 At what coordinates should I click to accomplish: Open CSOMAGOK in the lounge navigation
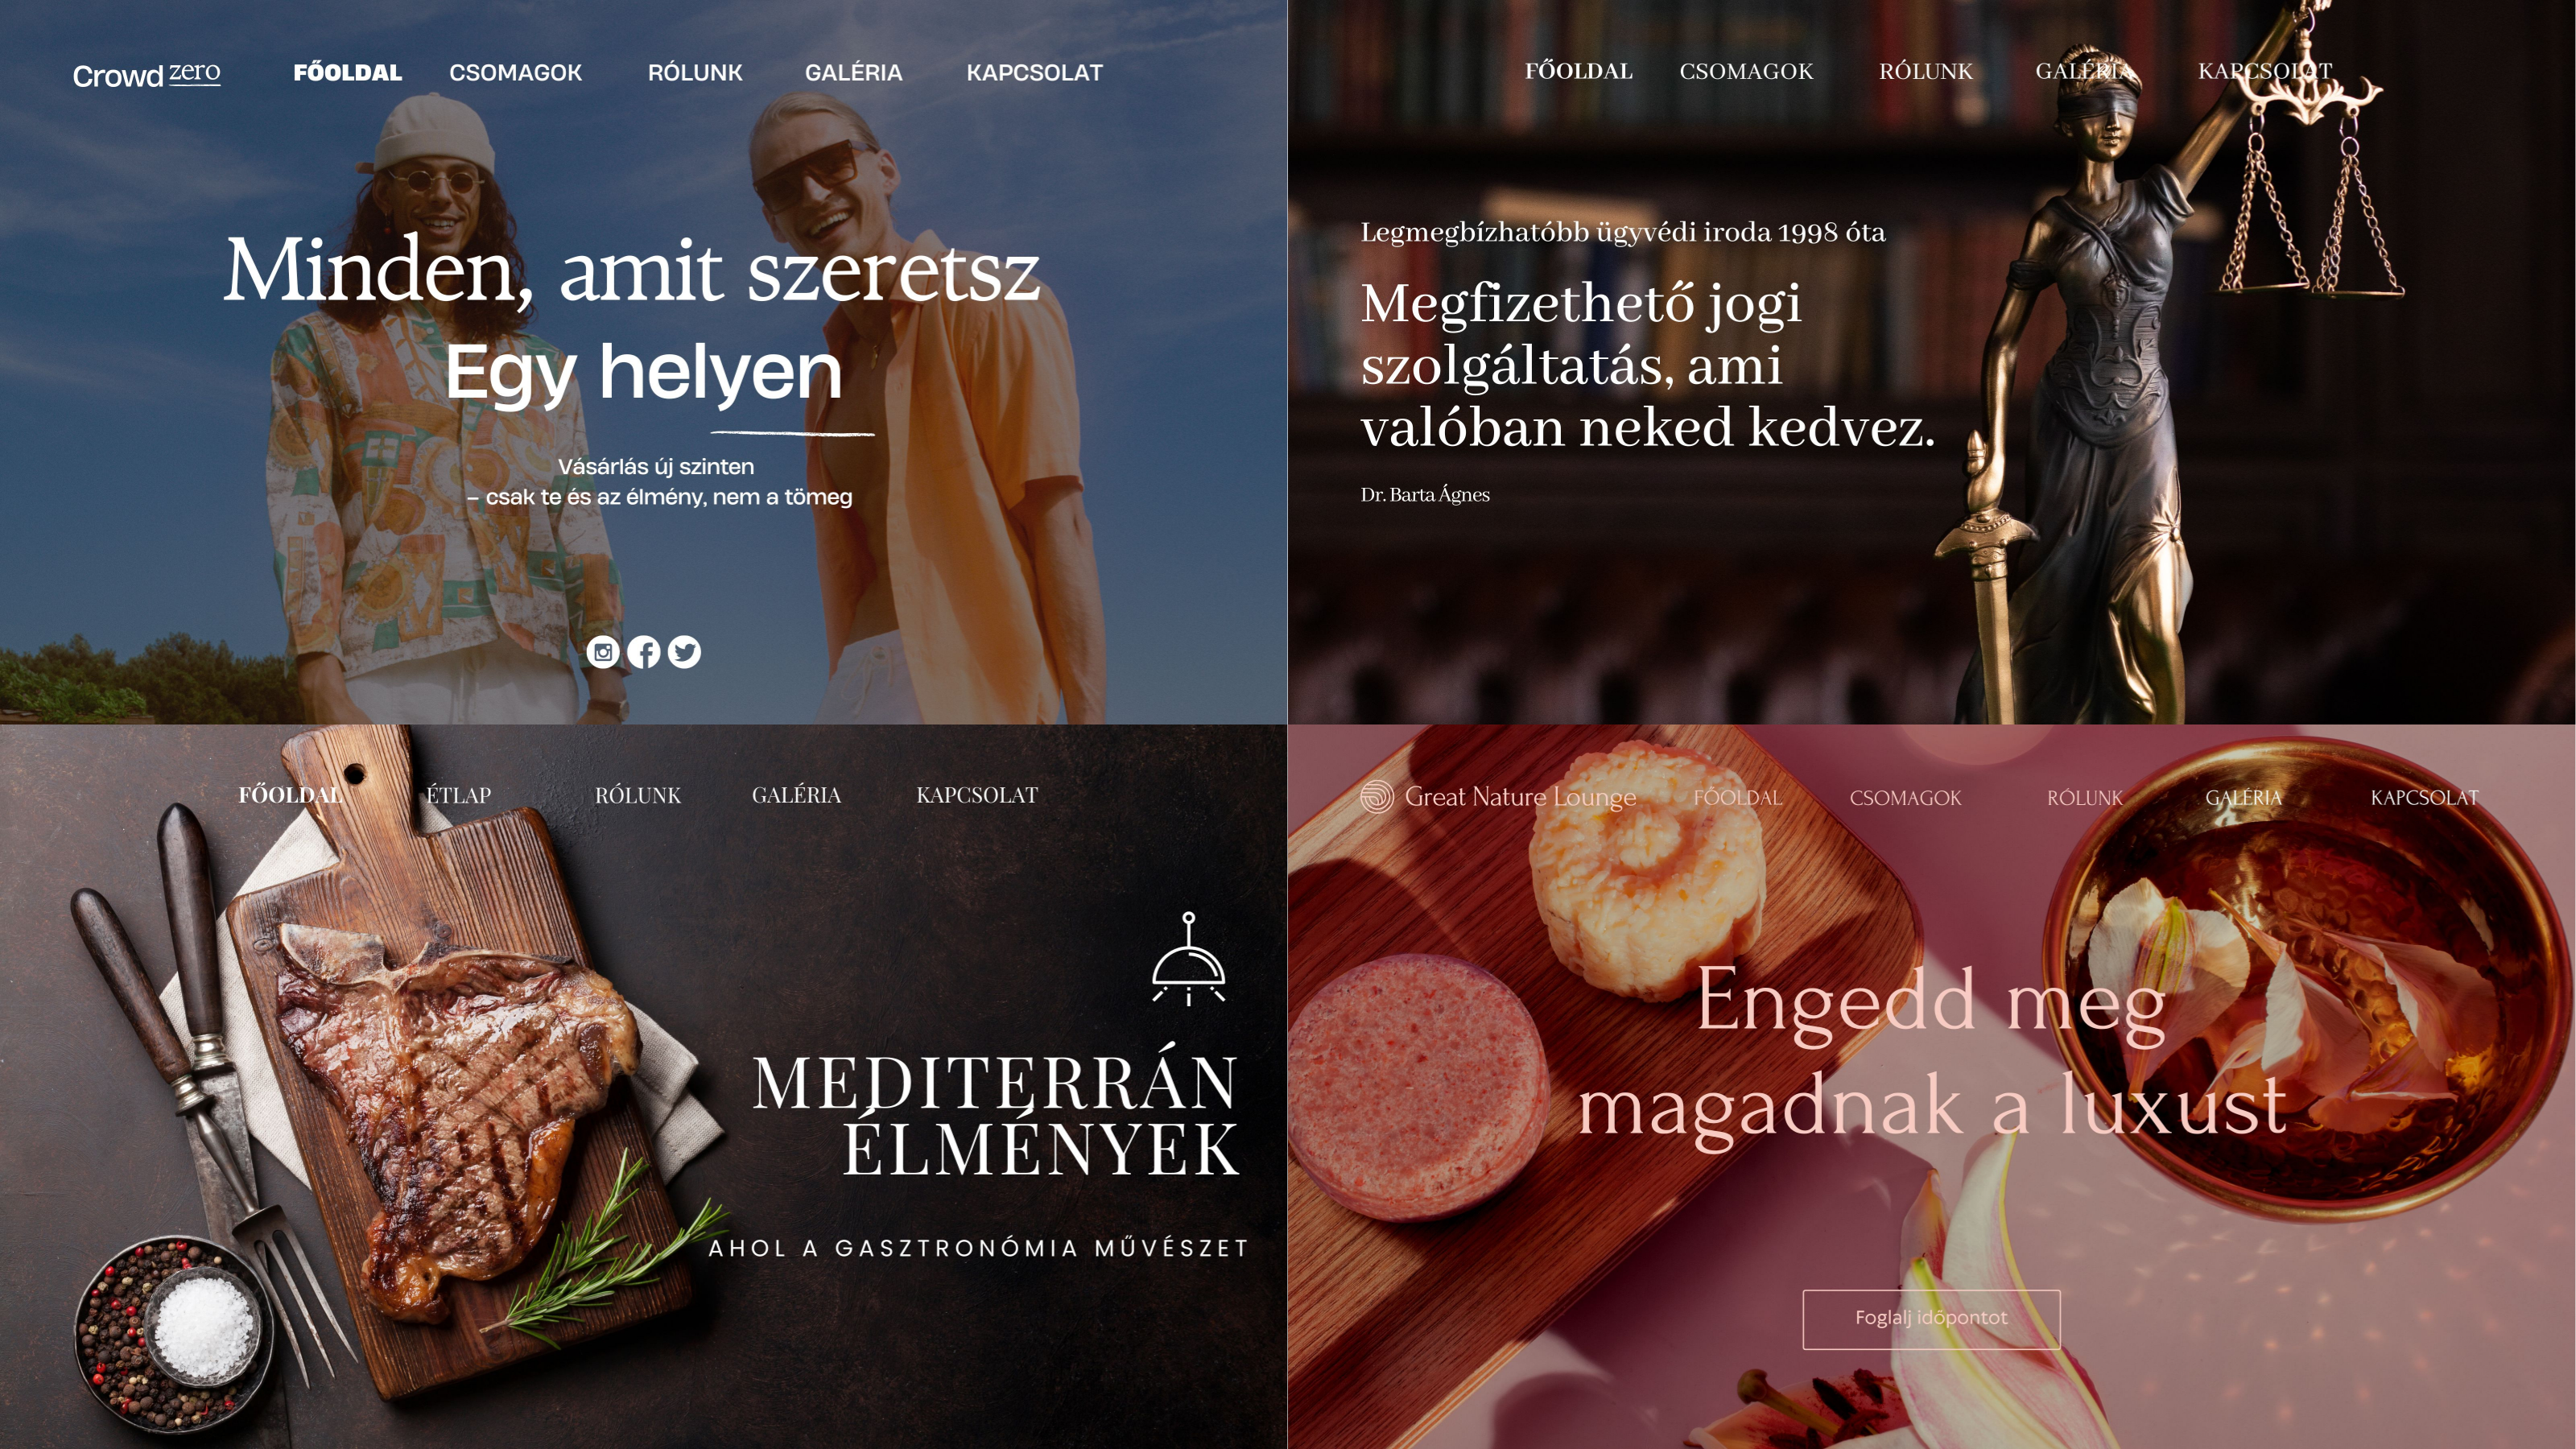(1905, 798)
